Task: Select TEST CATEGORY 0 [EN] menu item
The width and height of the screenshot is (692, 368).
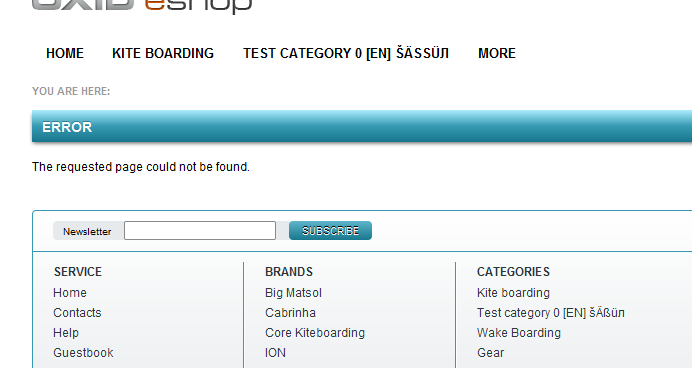Action: point(346,53)
